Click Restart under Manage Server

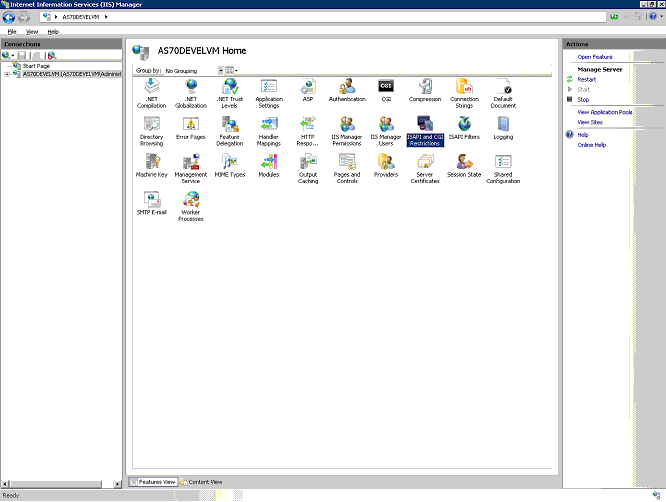click(x=587, y=79)
